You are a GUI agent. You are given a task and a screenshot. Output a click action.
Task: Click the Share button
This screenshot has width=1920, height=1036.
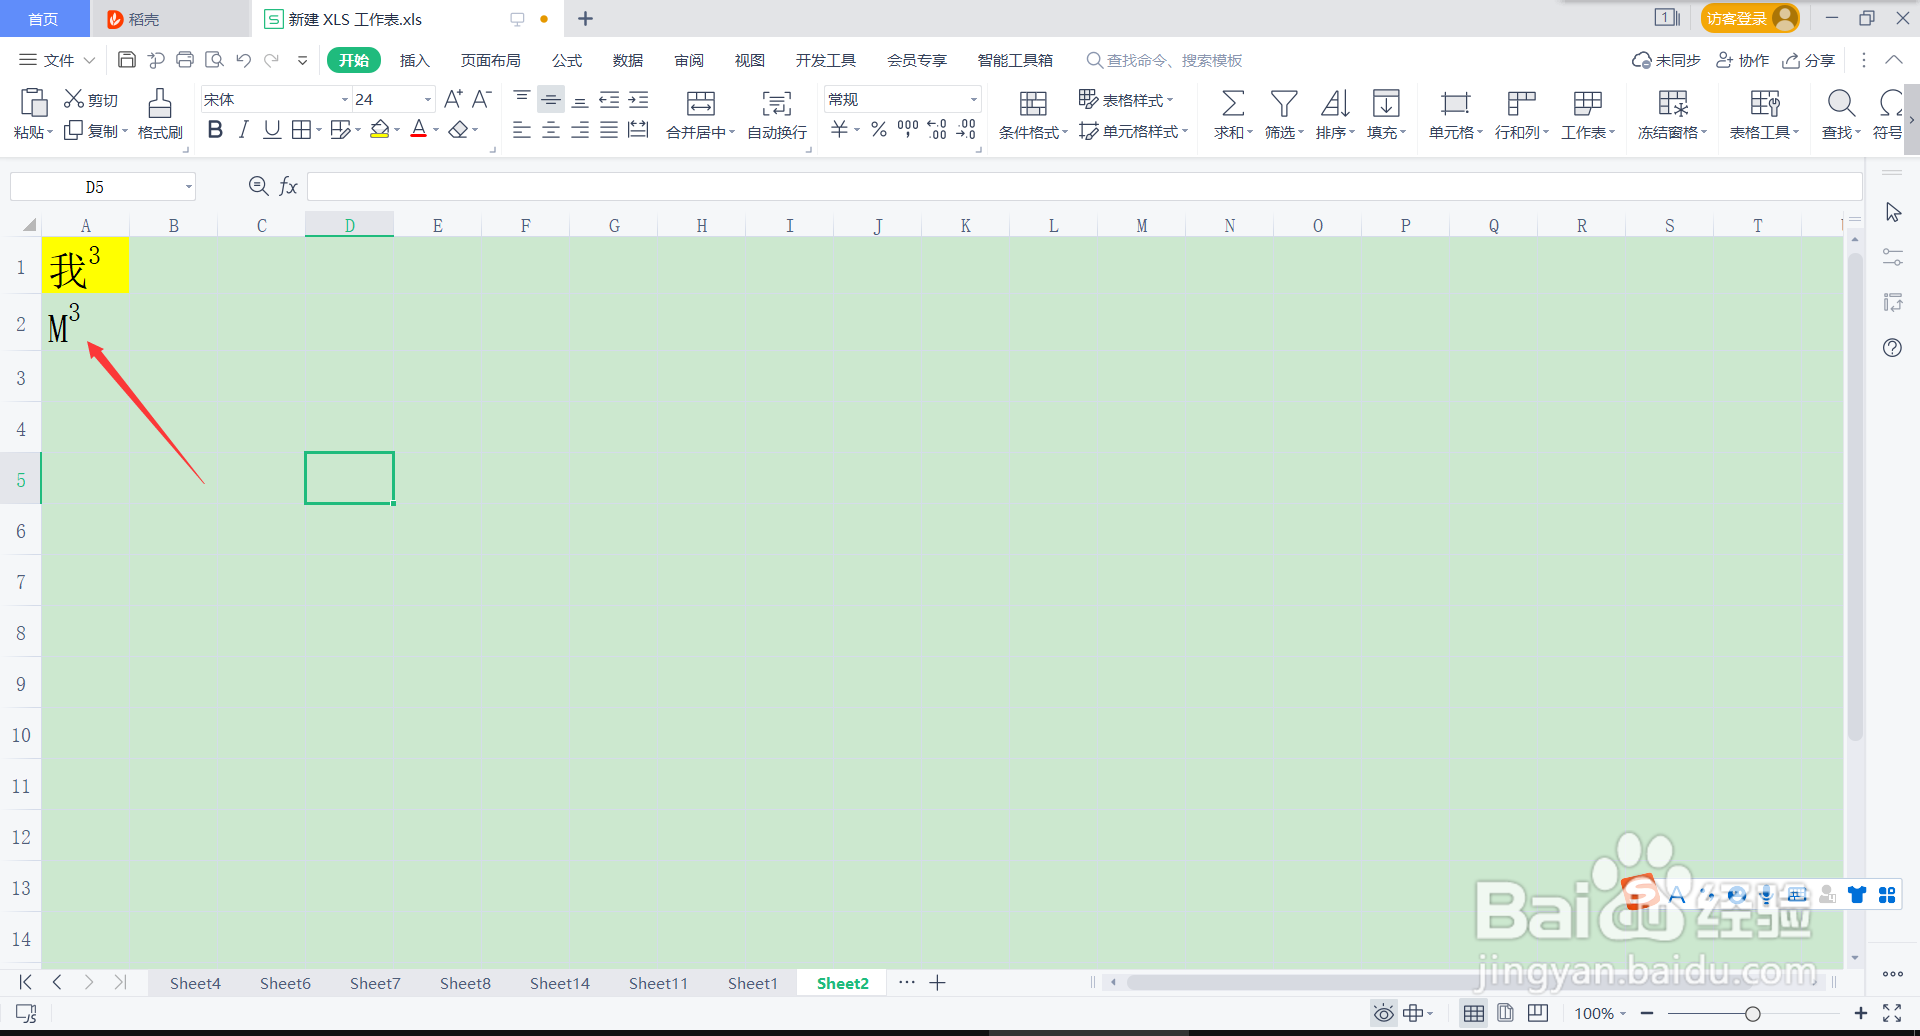click(1809, 60)
